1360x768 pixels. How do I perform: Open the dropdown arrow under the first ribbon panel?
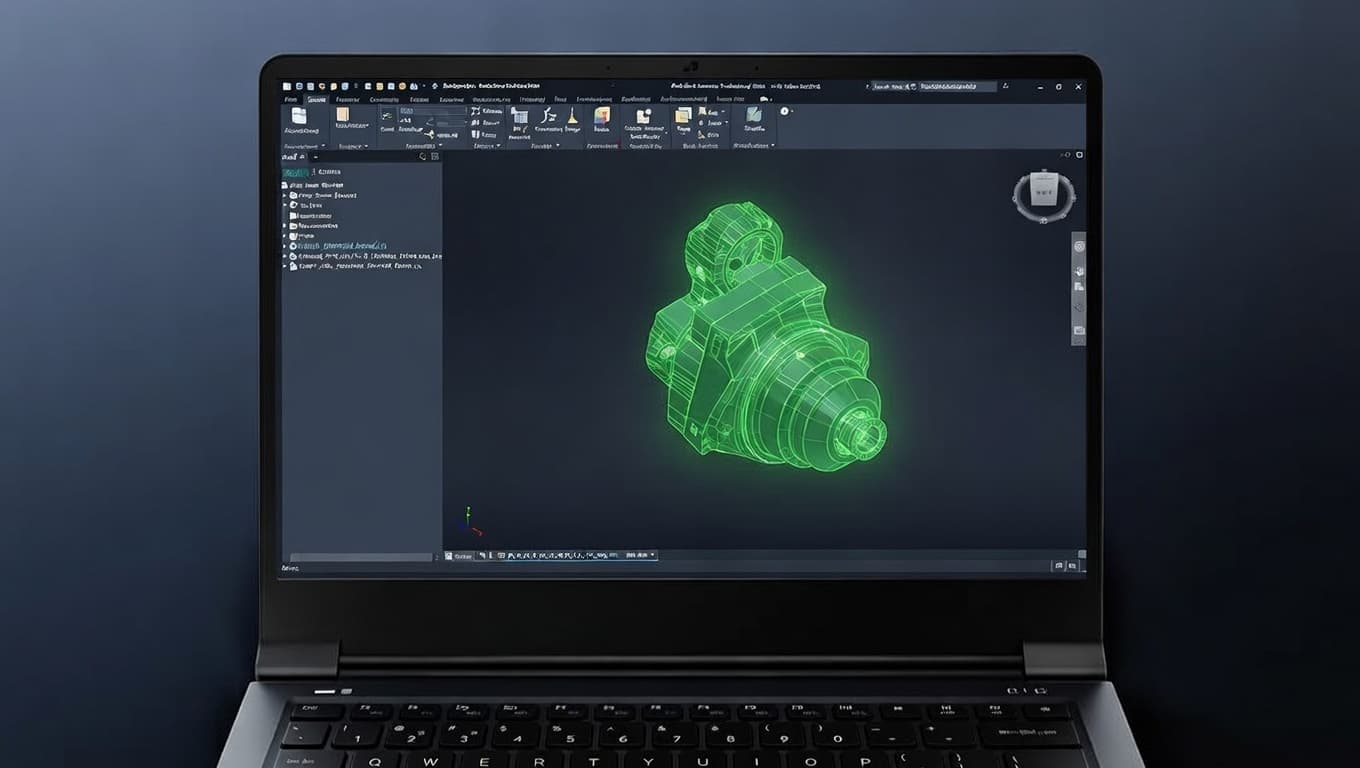pyautogui.click(x=323, y=146)
